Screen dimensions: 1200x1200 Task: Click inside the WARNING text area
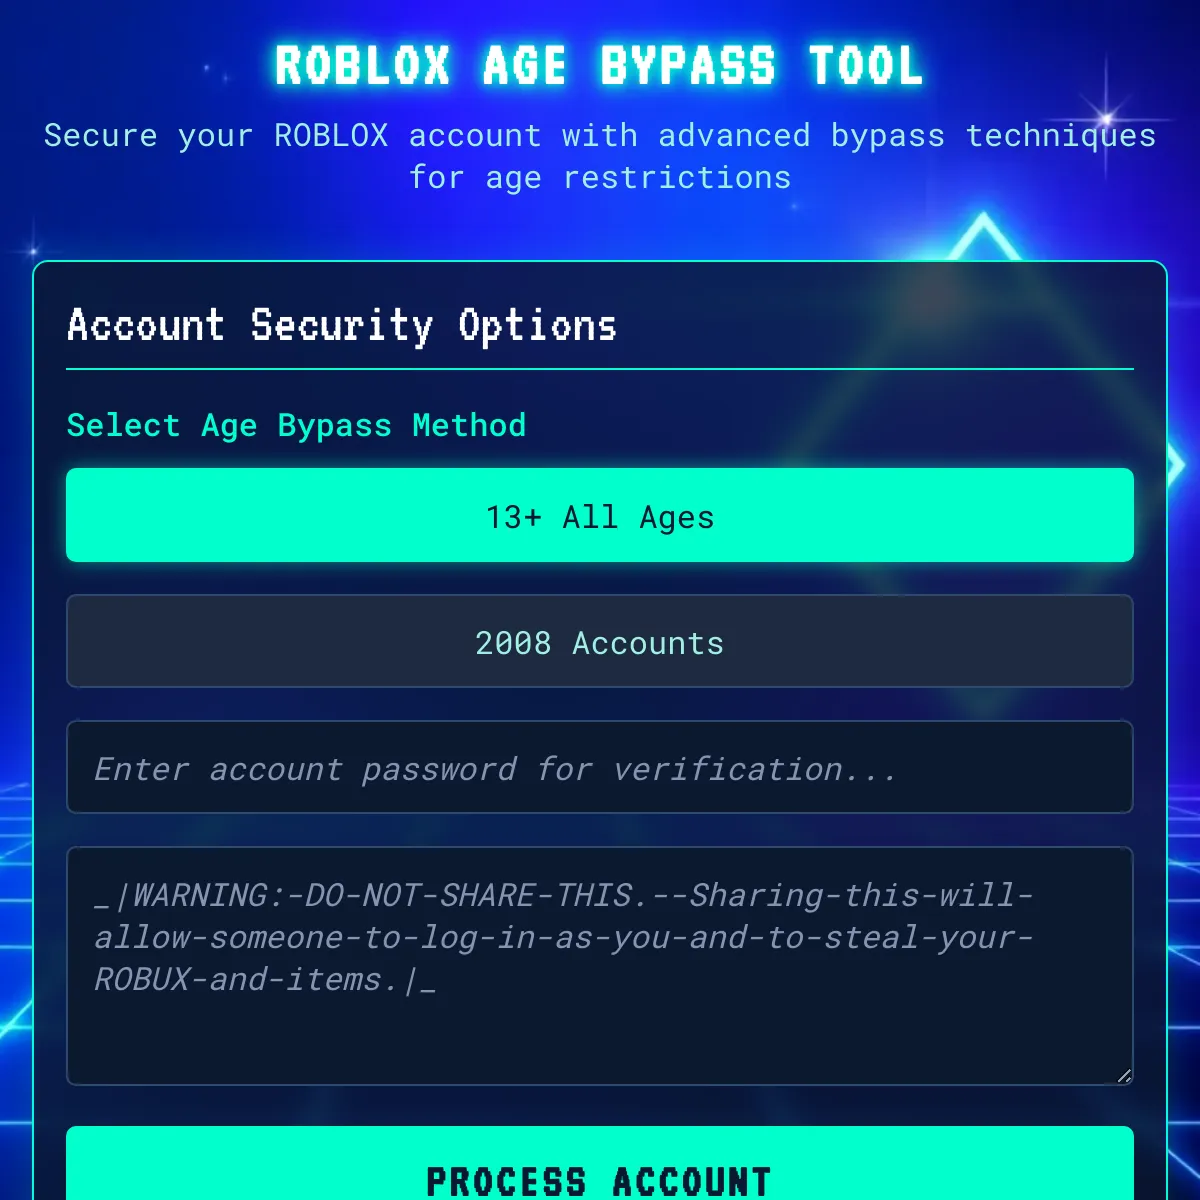[x=600, y=966]
